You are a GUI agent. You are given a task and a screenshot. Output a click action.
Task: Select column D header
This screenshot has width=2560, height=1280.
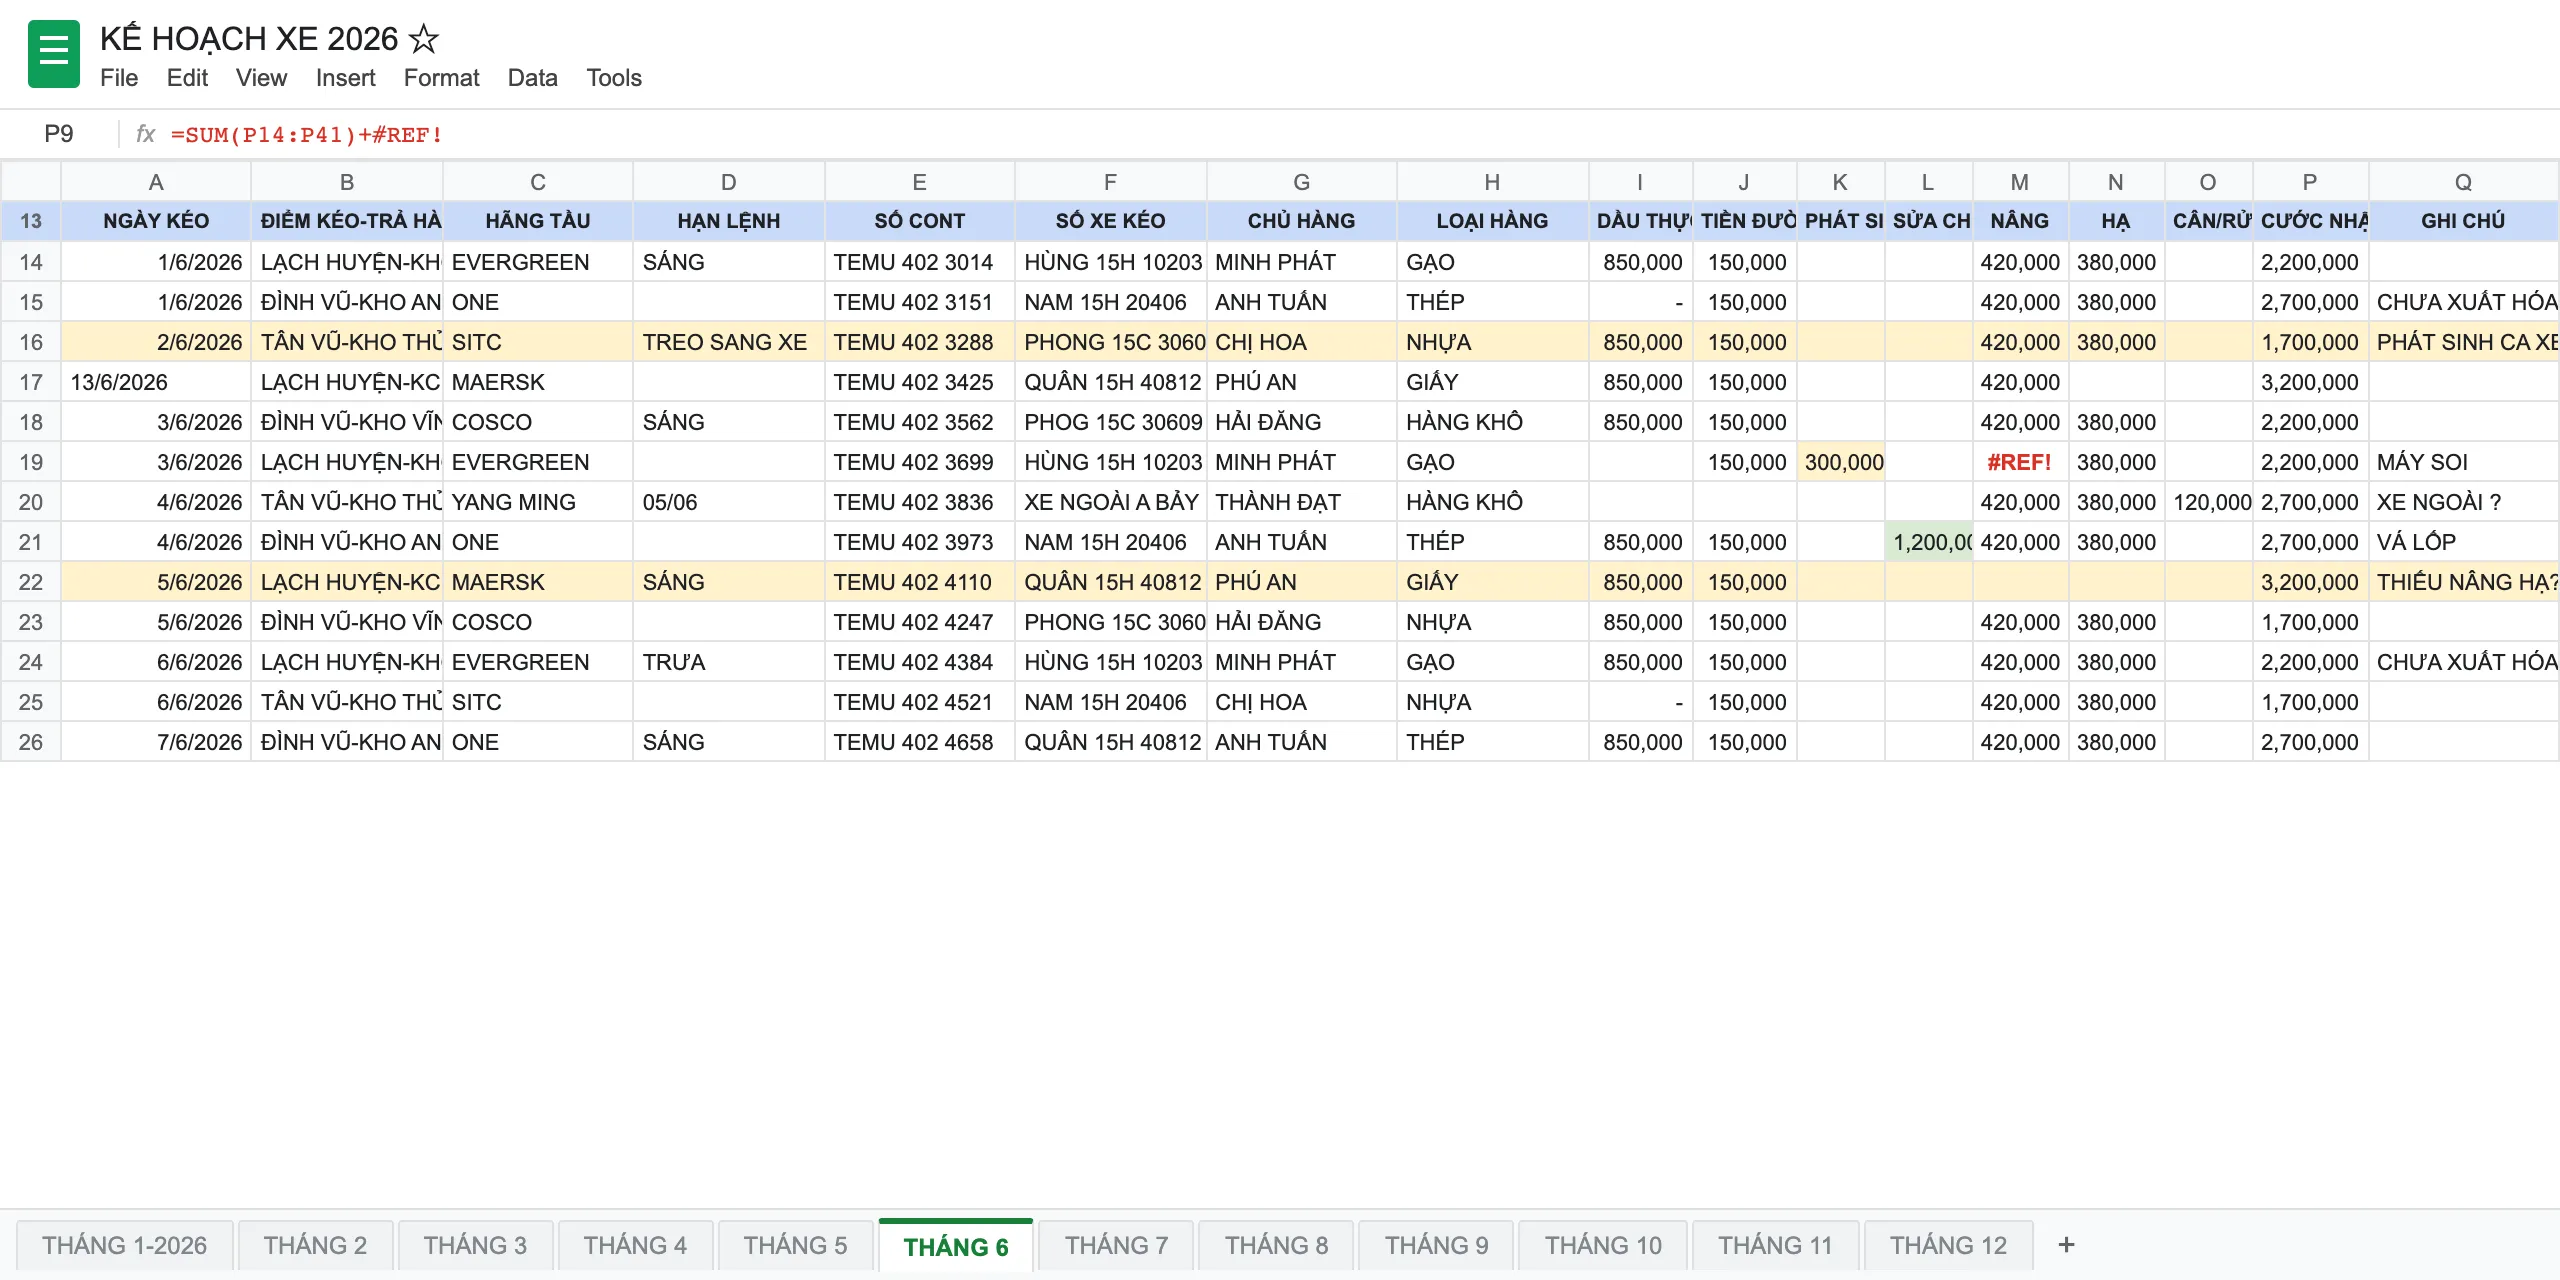[x=729, y=182]
